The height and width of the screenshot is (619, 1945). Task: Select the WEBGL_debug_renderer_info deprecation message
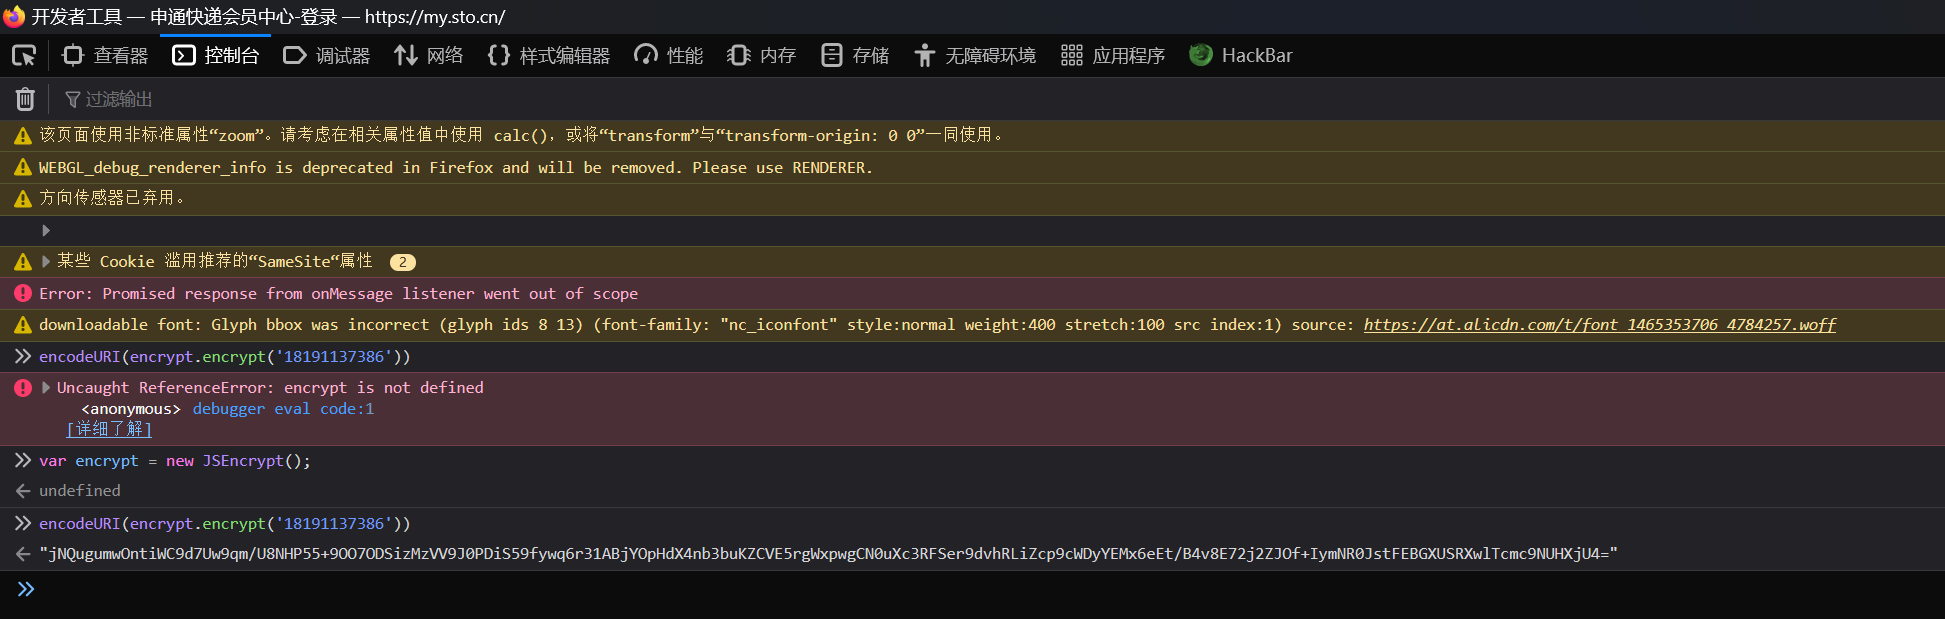tap(456, 168)
